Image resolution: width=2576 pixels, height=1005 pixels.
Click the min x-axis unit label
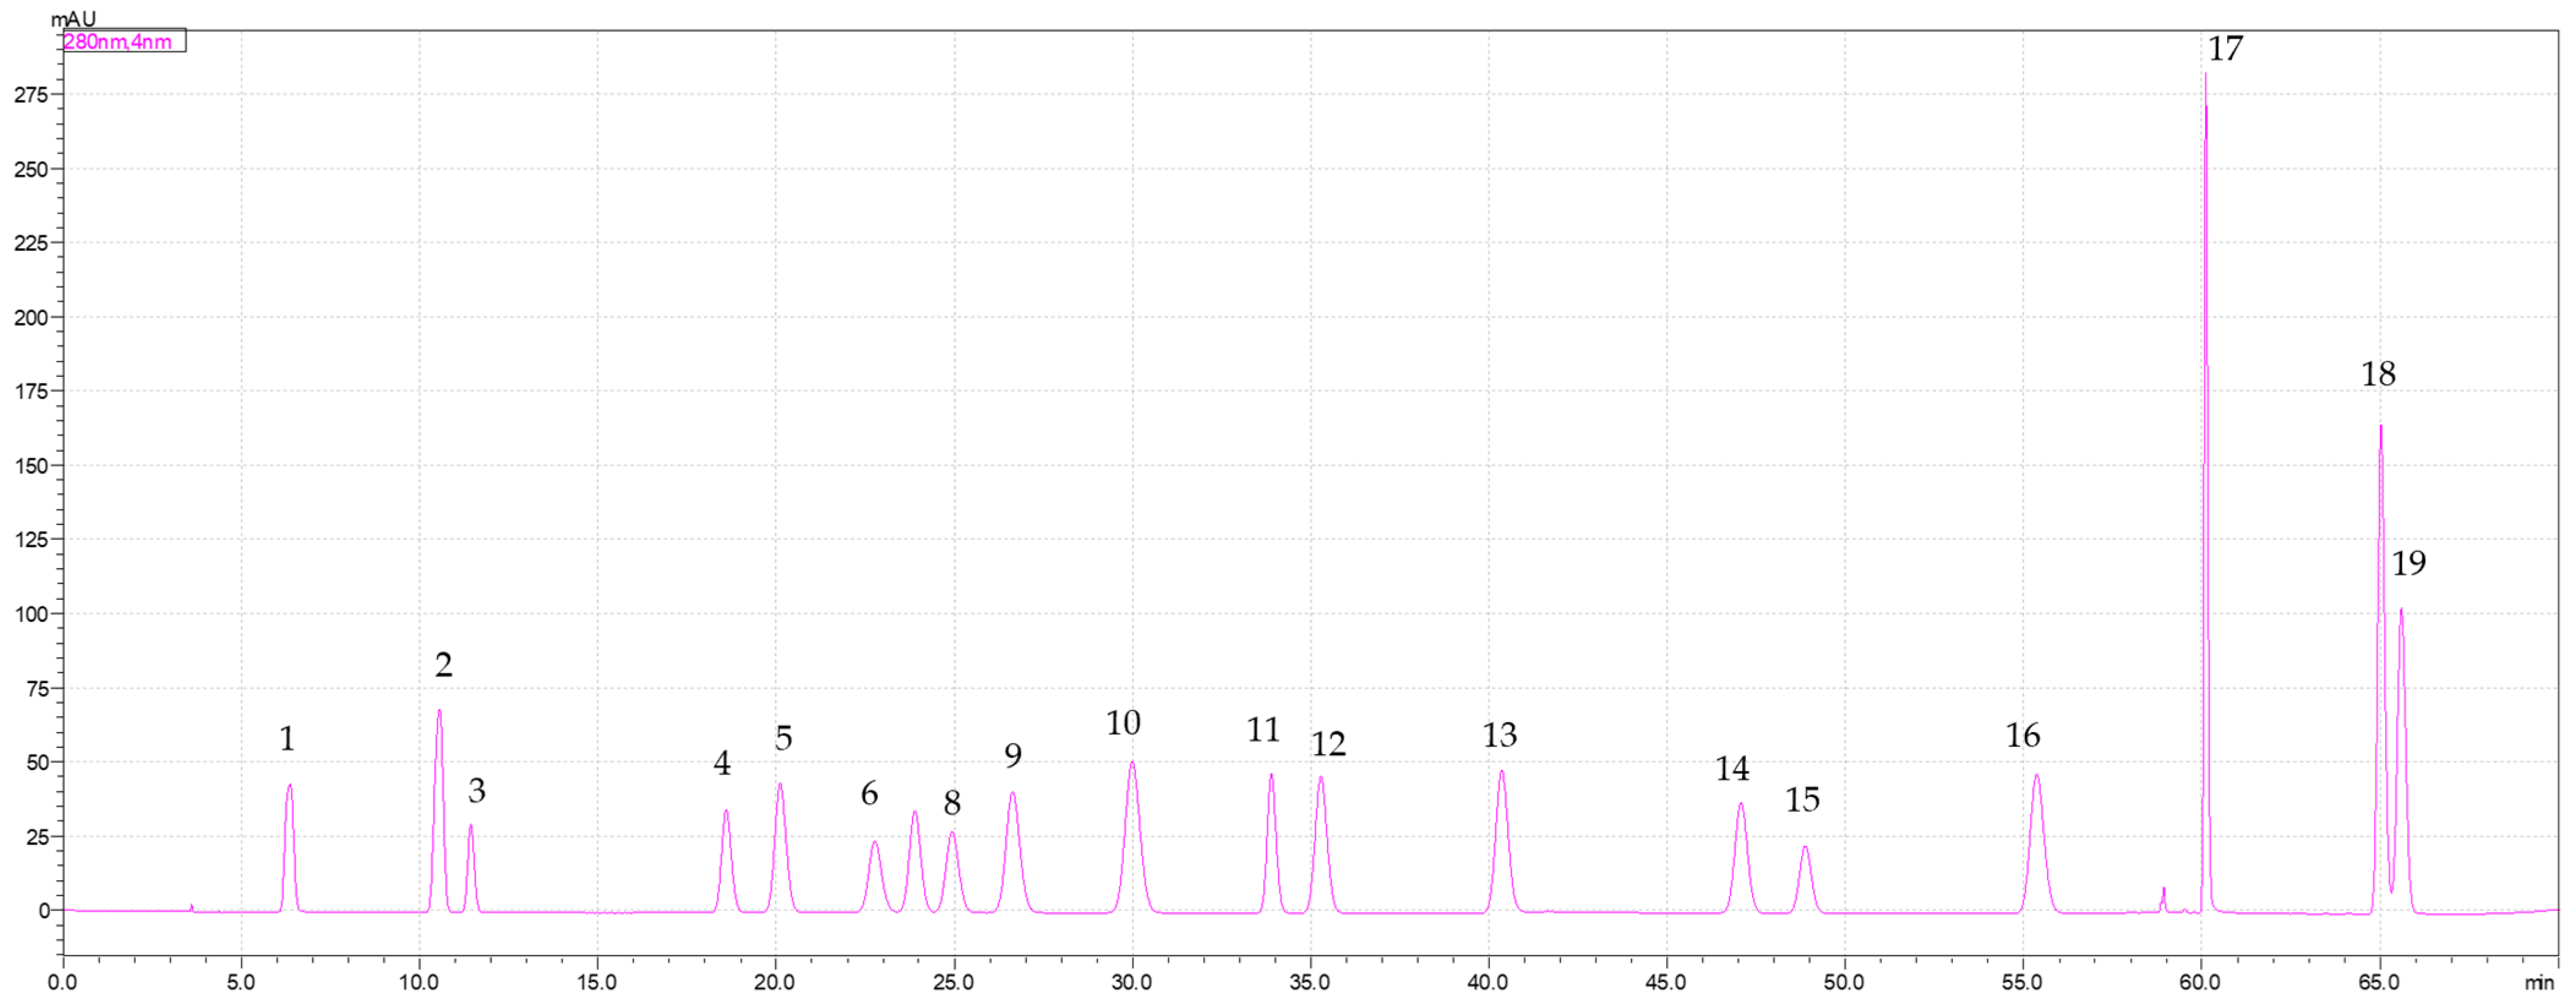coord(2539,983)
